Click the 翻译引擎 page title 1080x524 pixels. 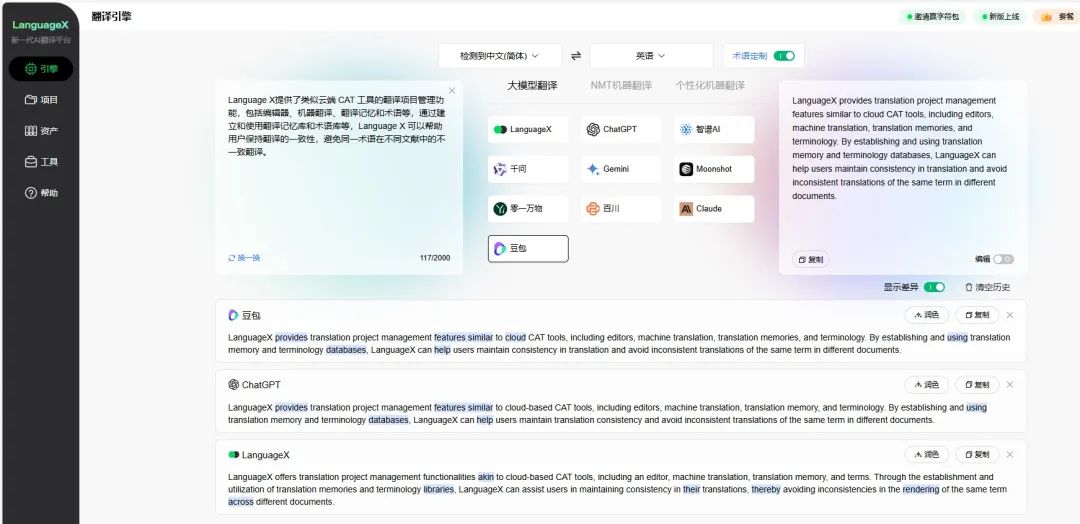(112, 16)
